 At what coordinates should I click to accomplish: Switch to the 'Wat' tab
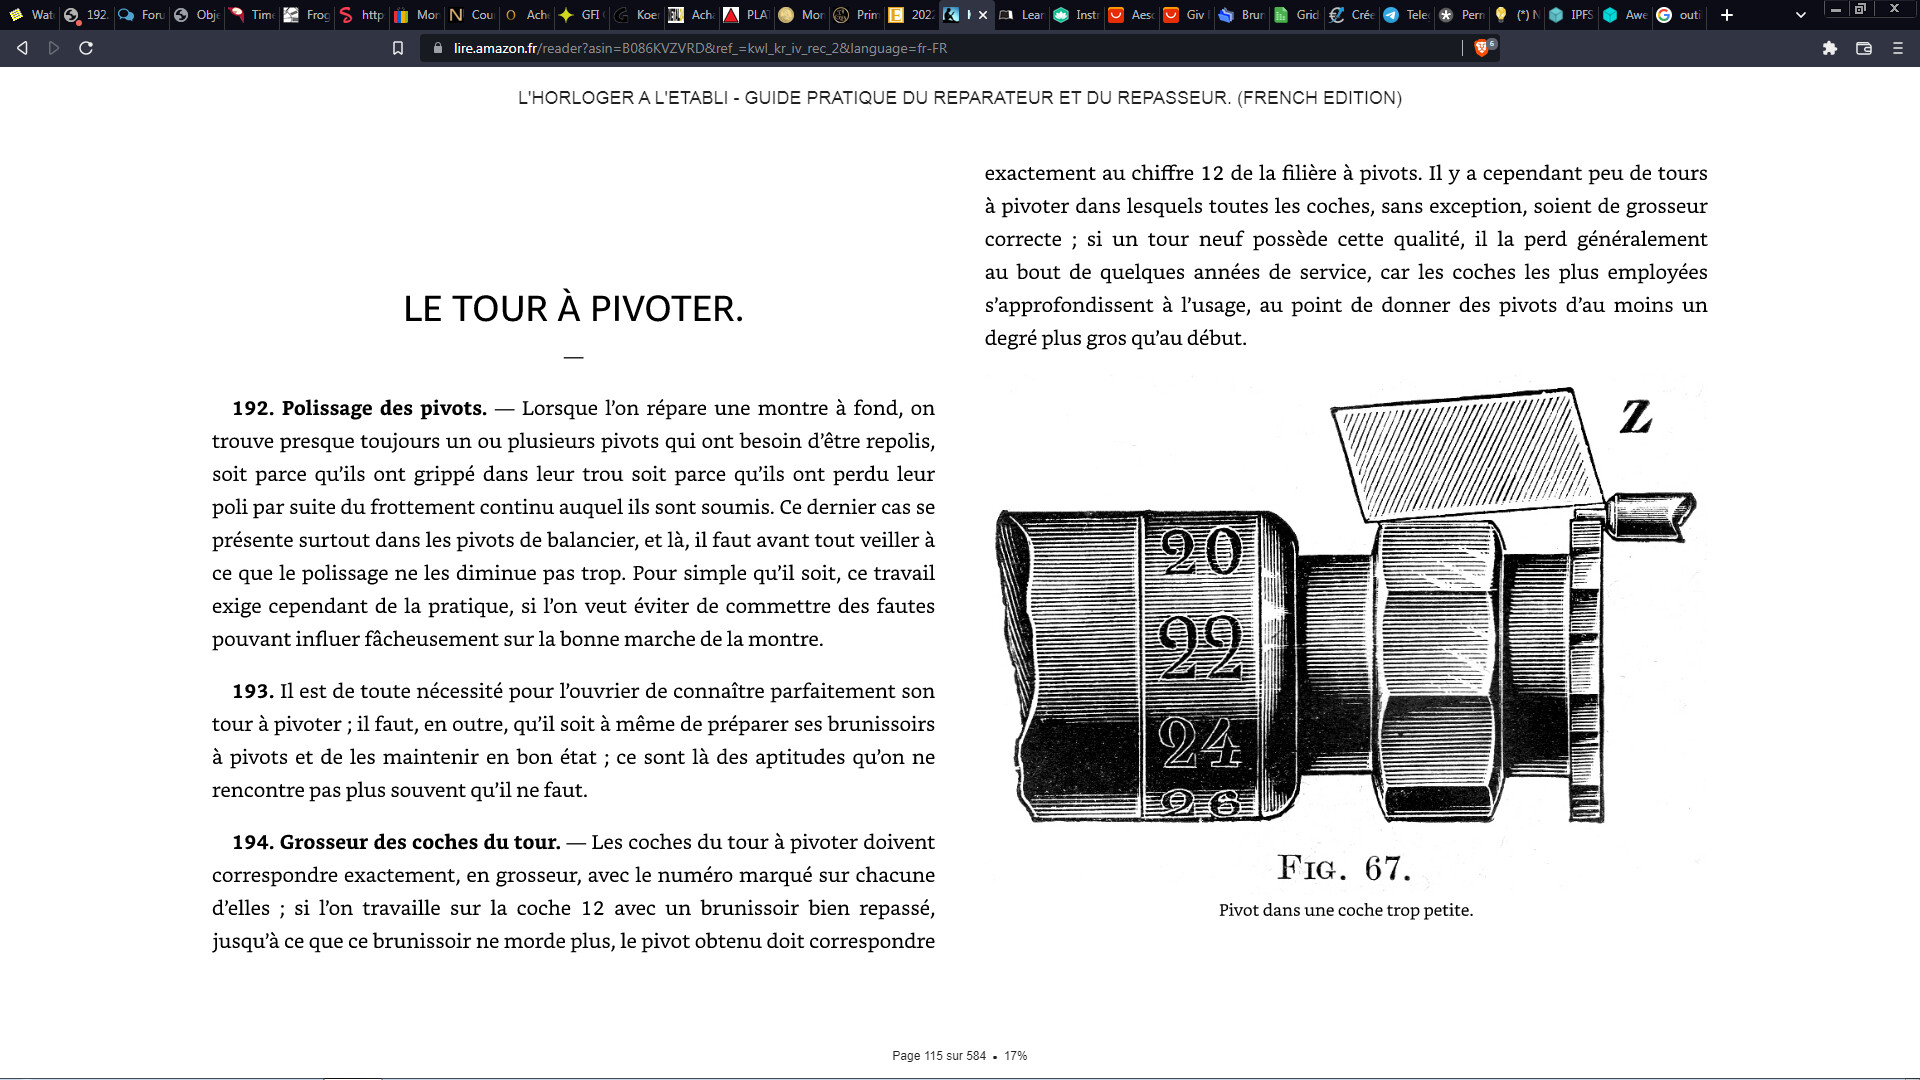(x=30, y=15)
